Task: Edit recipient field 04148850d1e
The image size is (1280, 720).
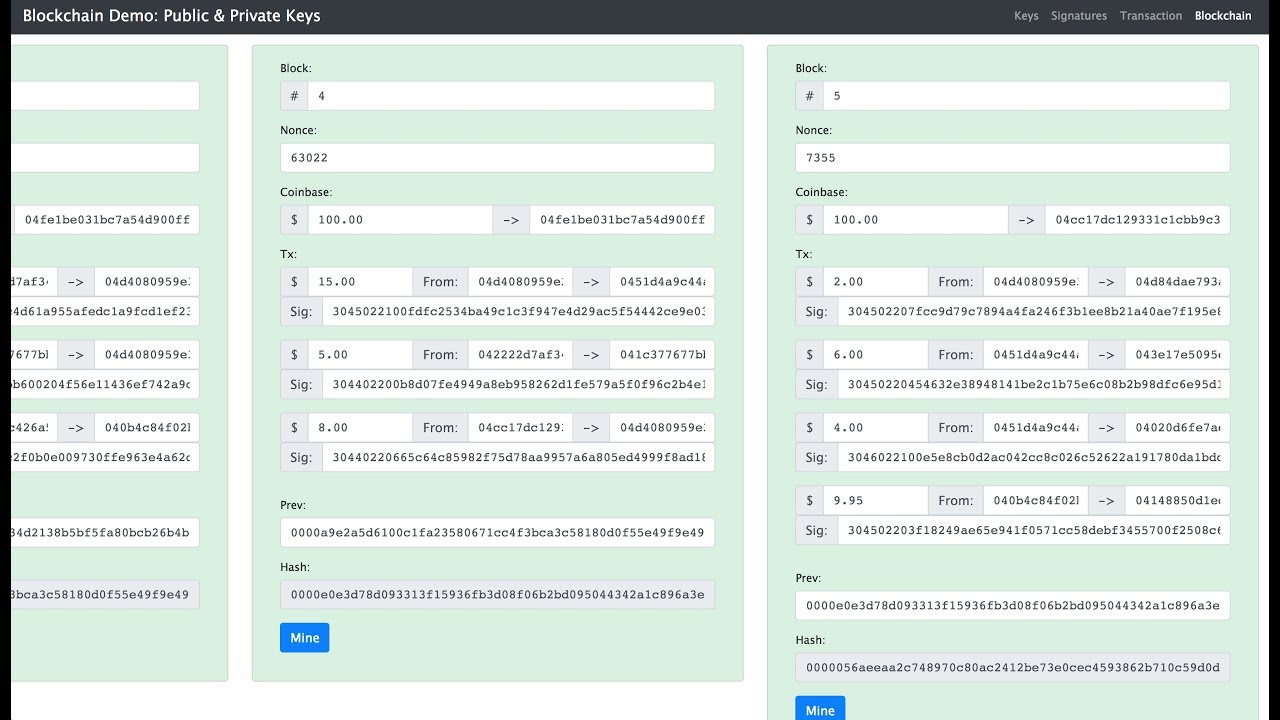Action: point(1177,500)
